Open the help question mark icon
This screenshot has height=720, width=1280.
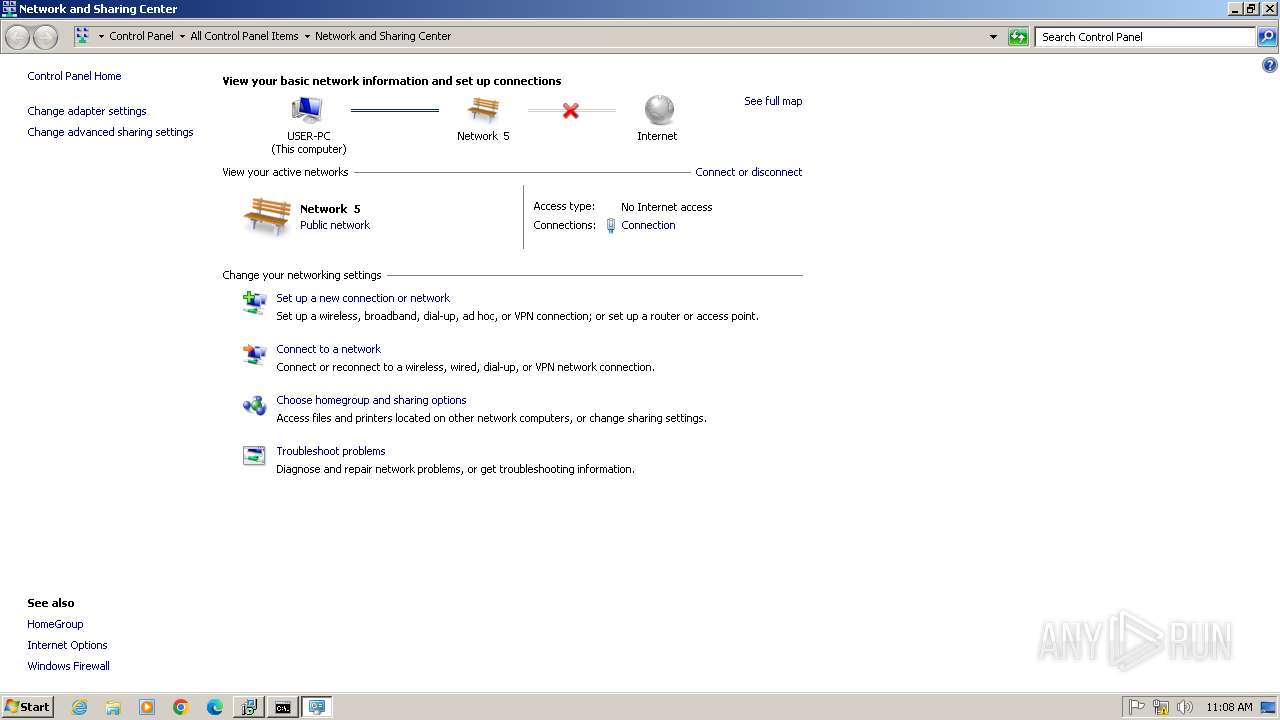point(1270,66)
